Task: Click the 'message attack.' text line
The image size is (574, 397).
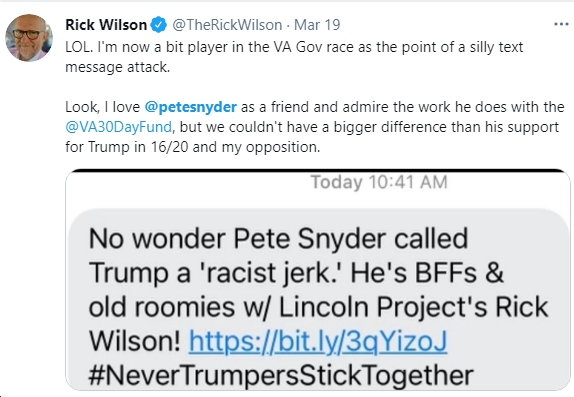Action: coord(118,67)
